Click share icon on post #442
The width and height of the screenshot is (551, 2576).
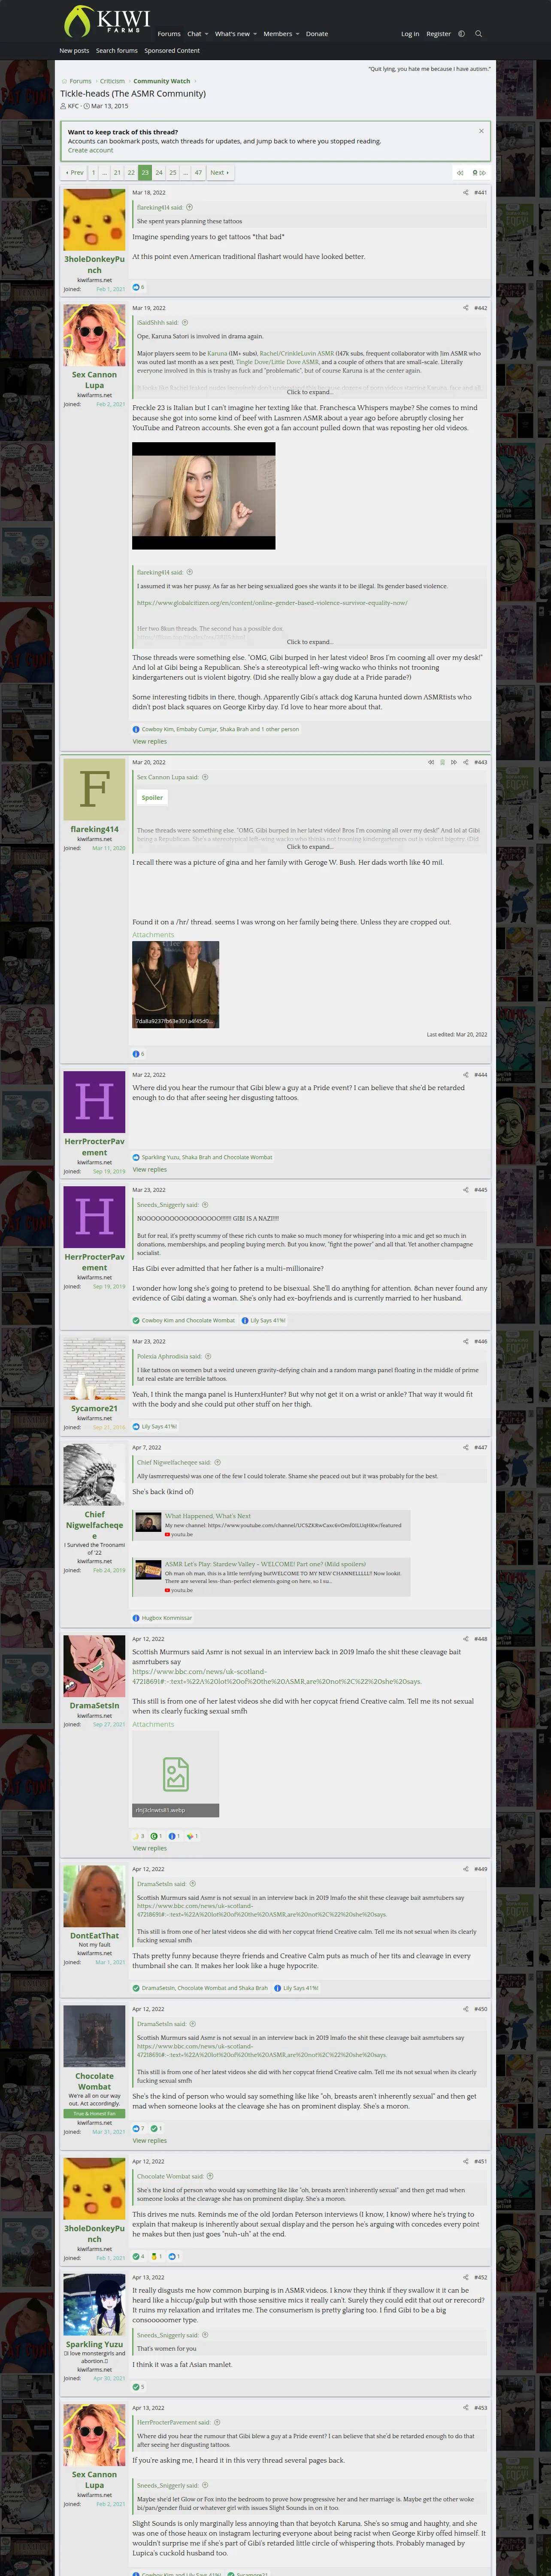tap(465, 308)
